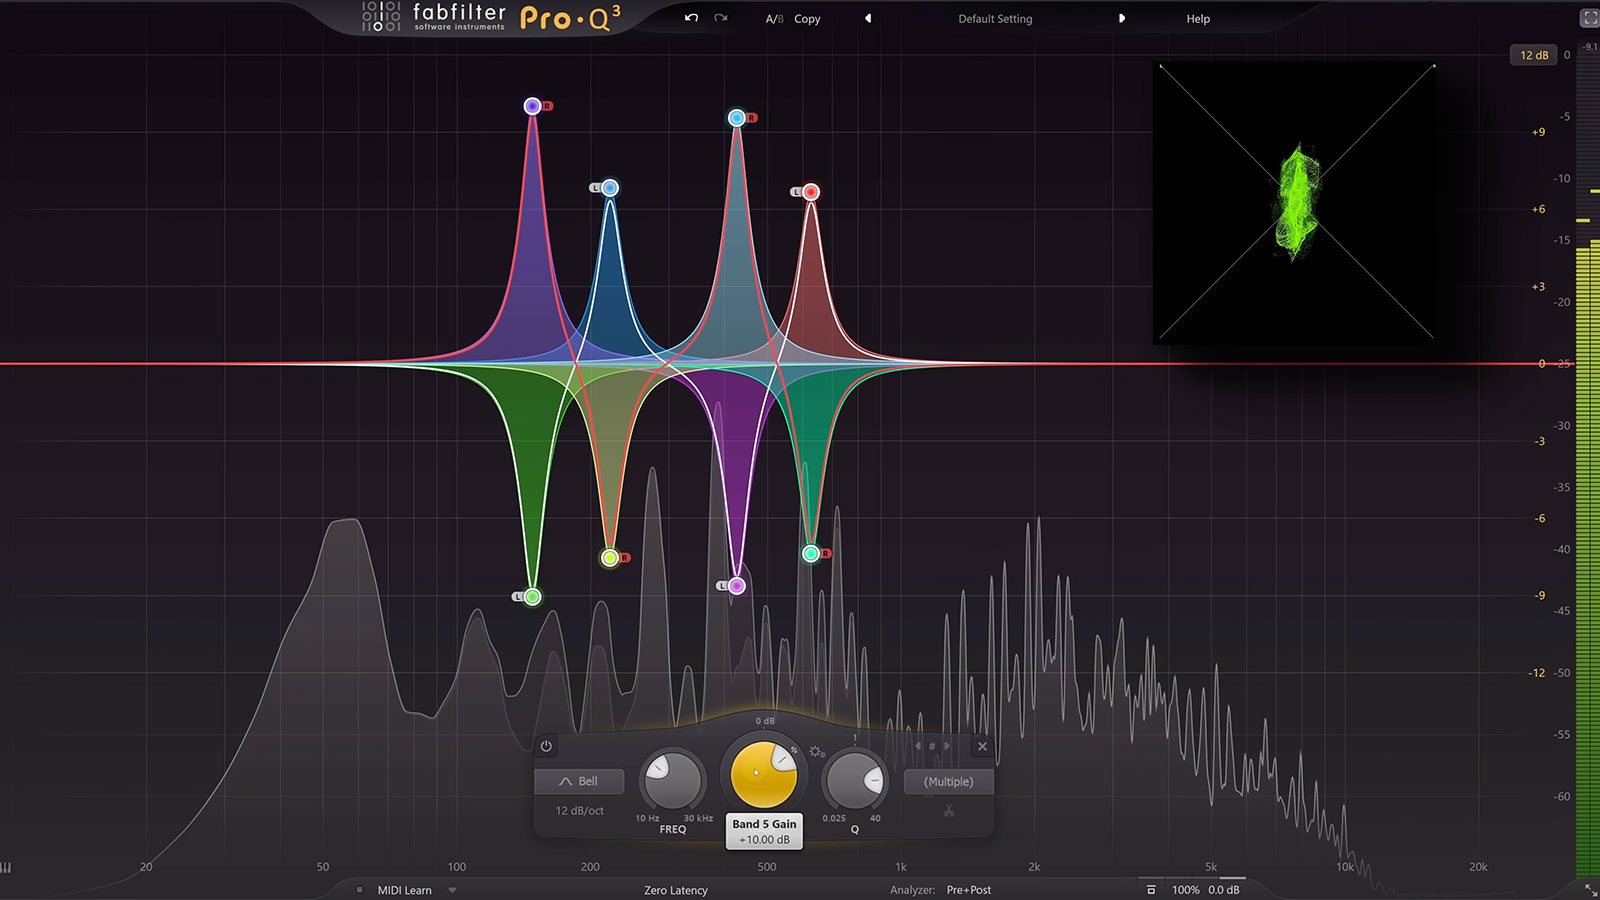Switch presets using the Default Setting menu
1600x900 pixels.
point(994,18)
